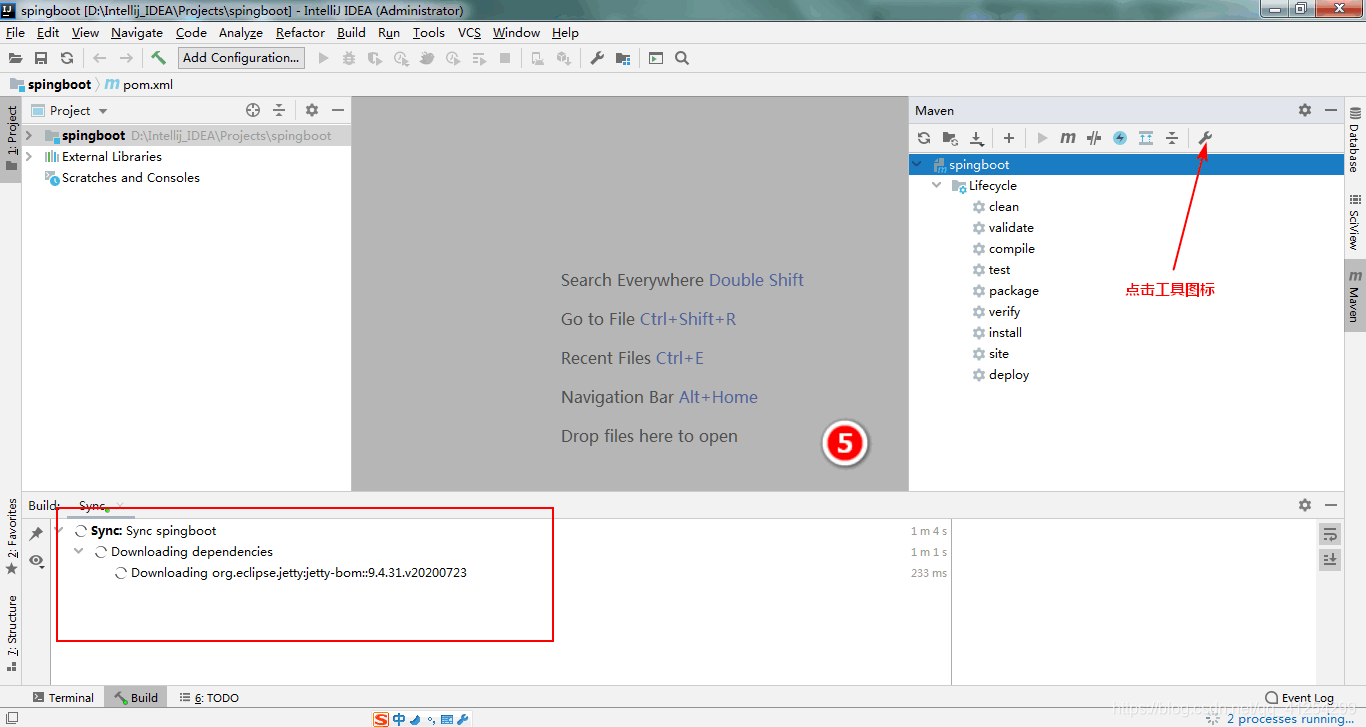Click the Run Anything toolbar icon

pos(656,58)
